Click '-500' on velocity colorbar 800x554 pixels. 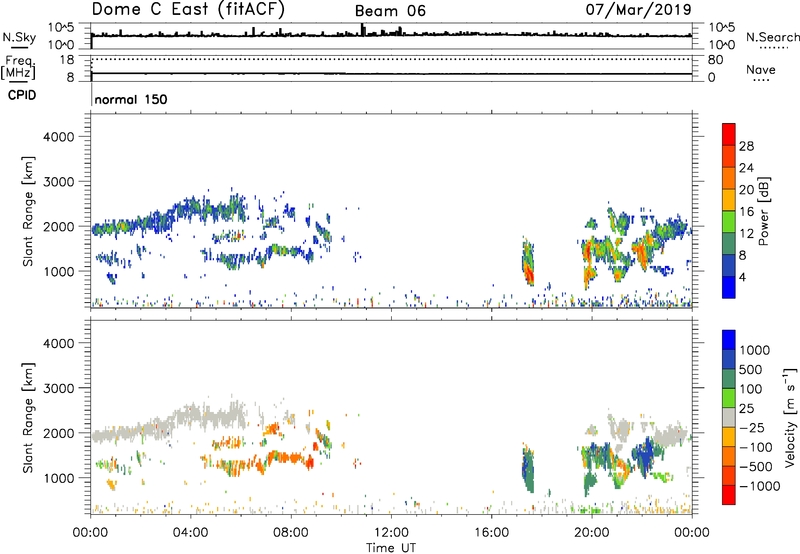[x=756, y=466]
